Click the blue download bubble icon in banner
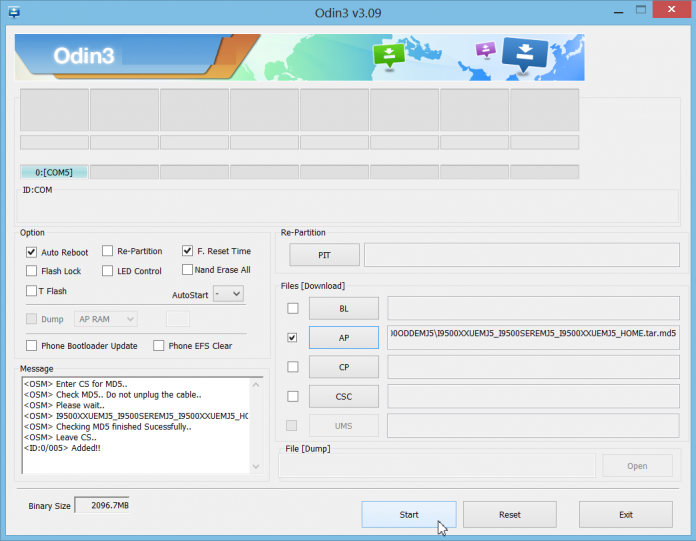 coord(525,54)
